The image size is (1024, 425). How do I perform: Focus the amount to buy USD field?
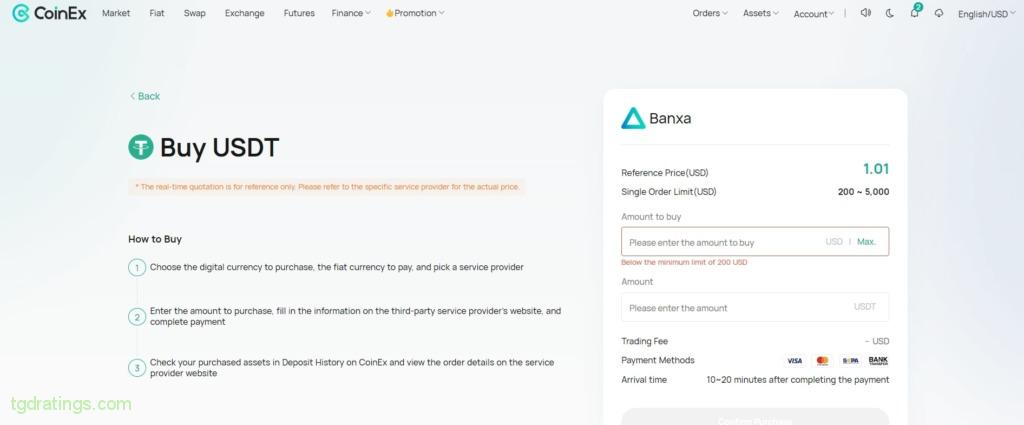pyautogui.click(x=755, y=242)
